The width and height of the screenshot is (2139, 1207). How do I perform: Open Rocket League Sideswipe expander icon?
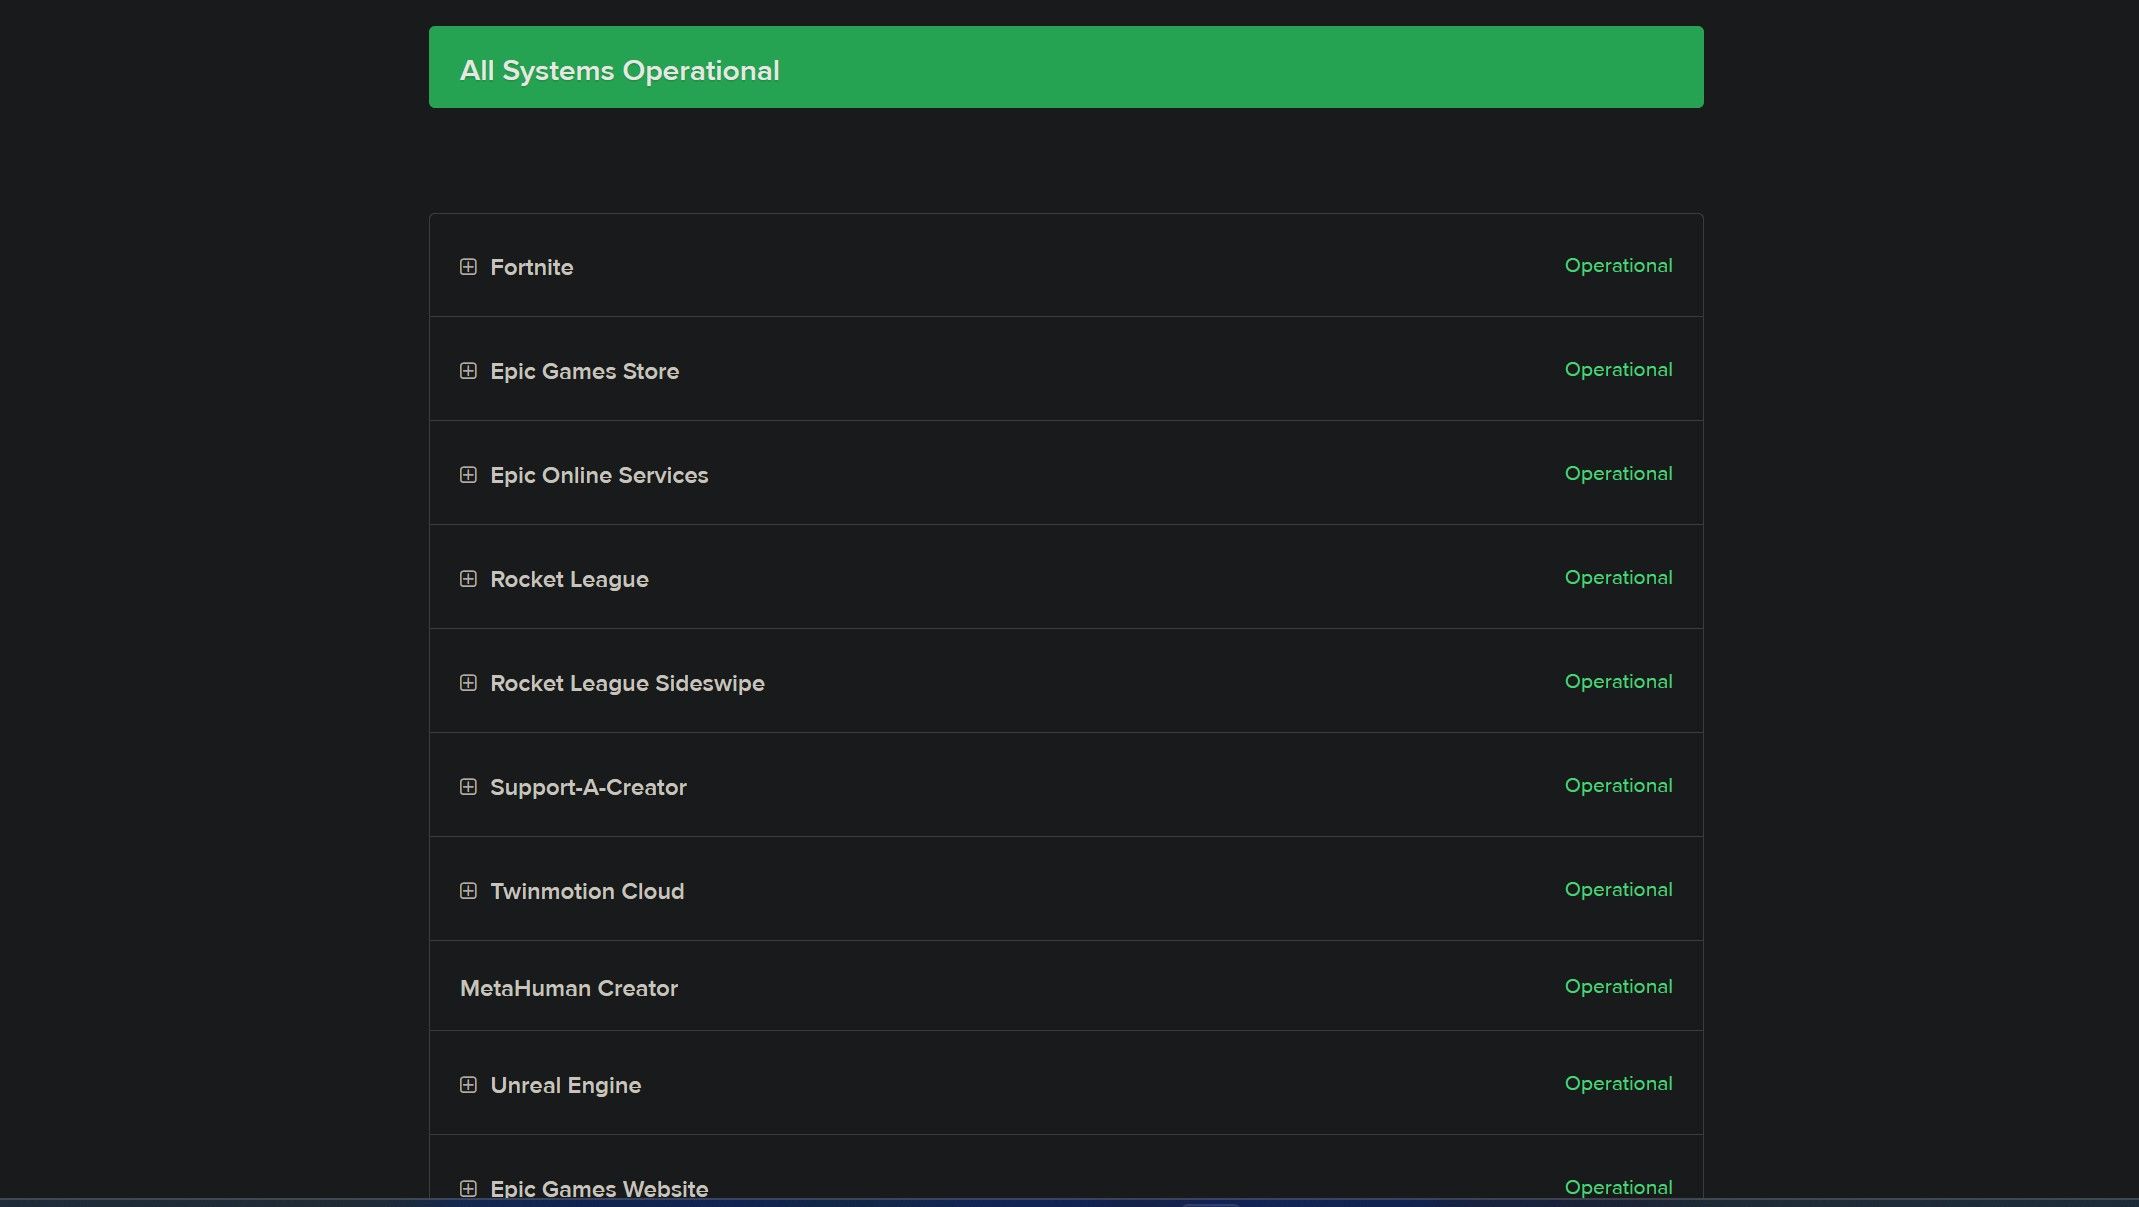468,683
